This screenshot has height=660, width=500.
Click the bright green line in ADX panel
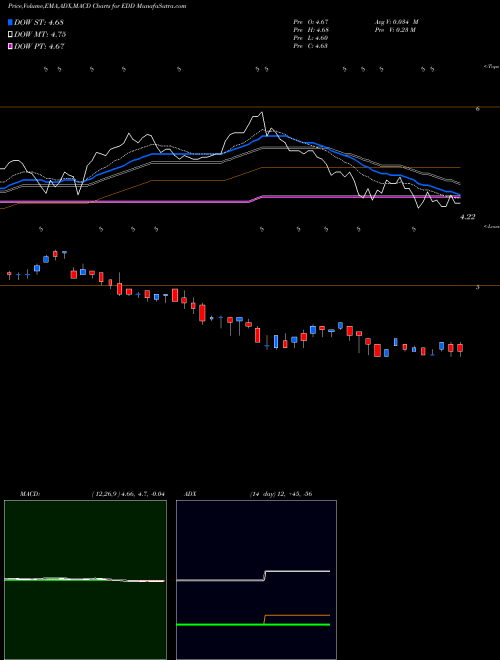253,625
